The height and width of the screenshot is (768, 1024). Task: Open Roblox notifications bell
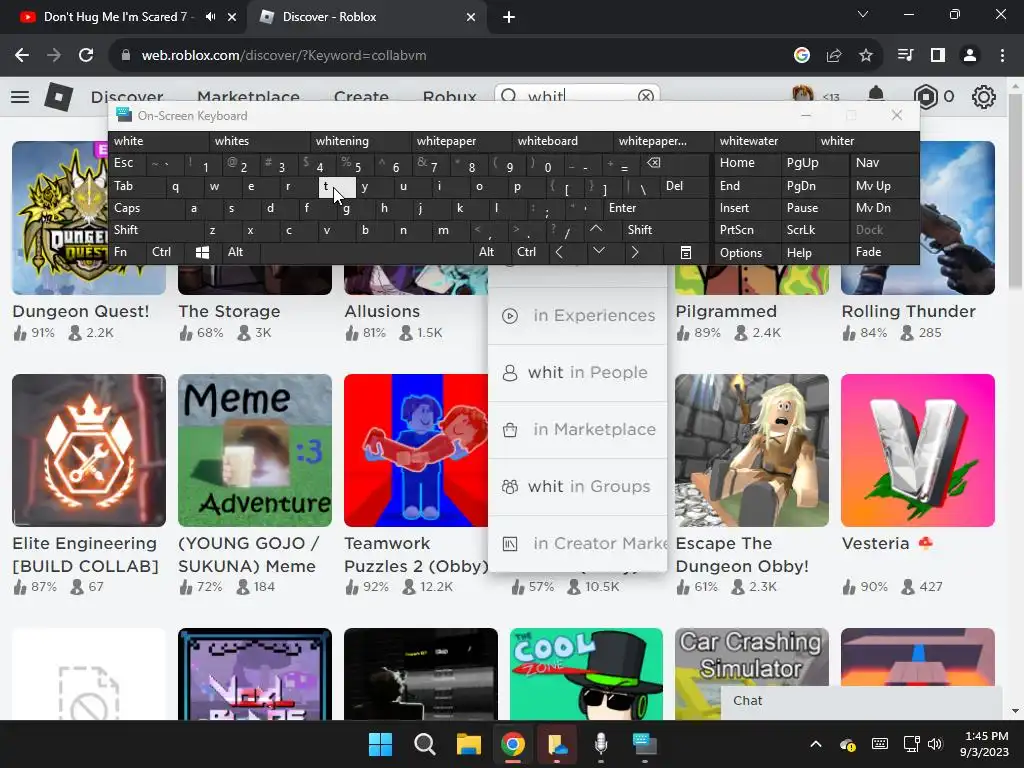point(876,95)
